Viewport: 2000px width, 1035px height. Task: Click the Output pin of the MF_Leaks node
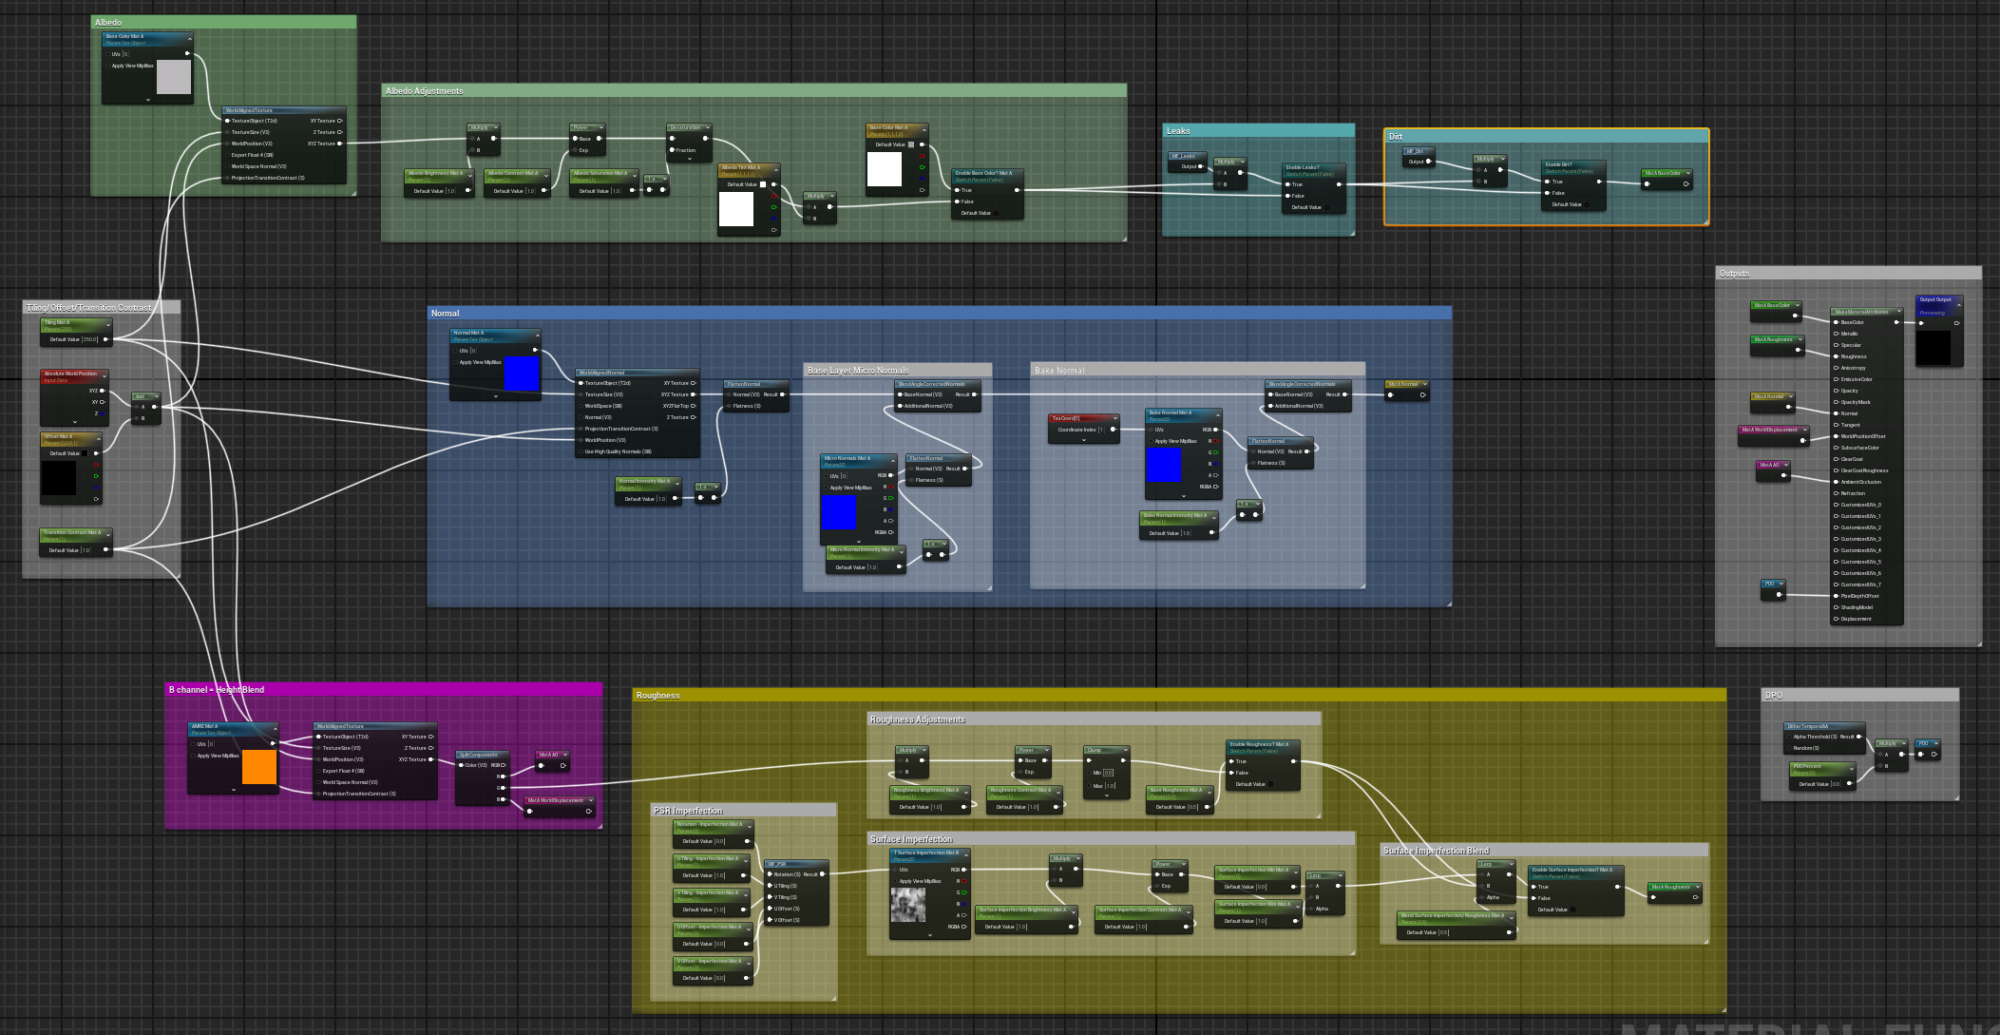1200,166
